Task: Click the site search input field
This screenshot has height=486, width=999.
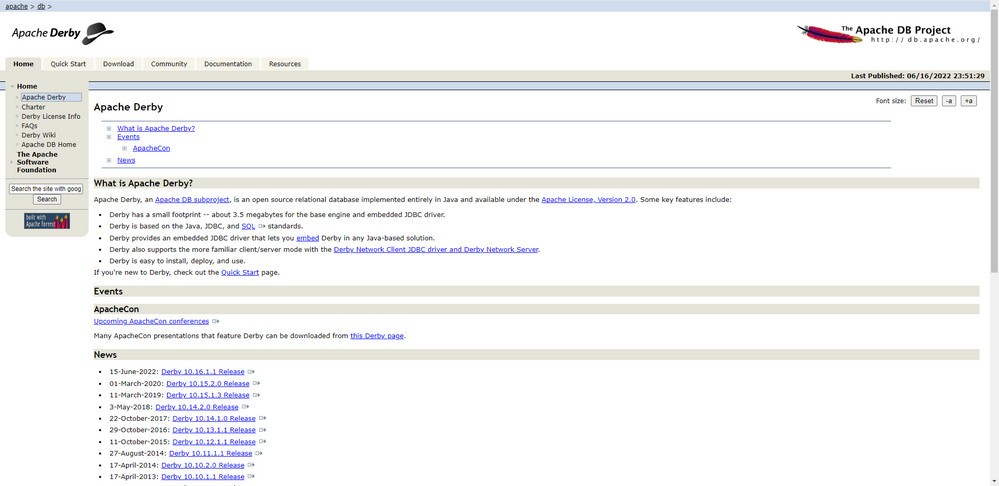Action: click(47, 189)
